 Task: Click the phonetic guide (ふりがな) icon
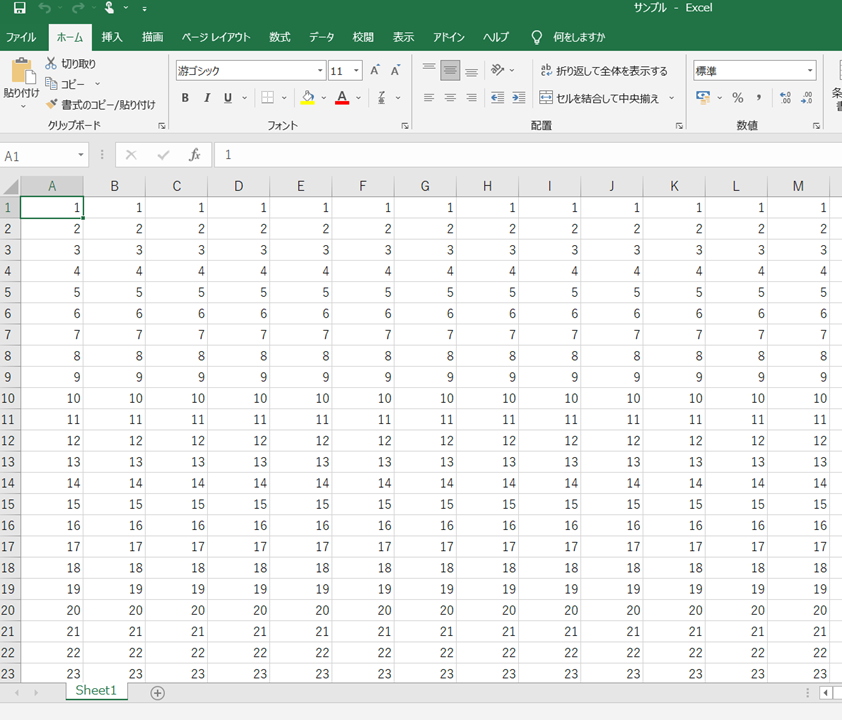tap(381, 98)
